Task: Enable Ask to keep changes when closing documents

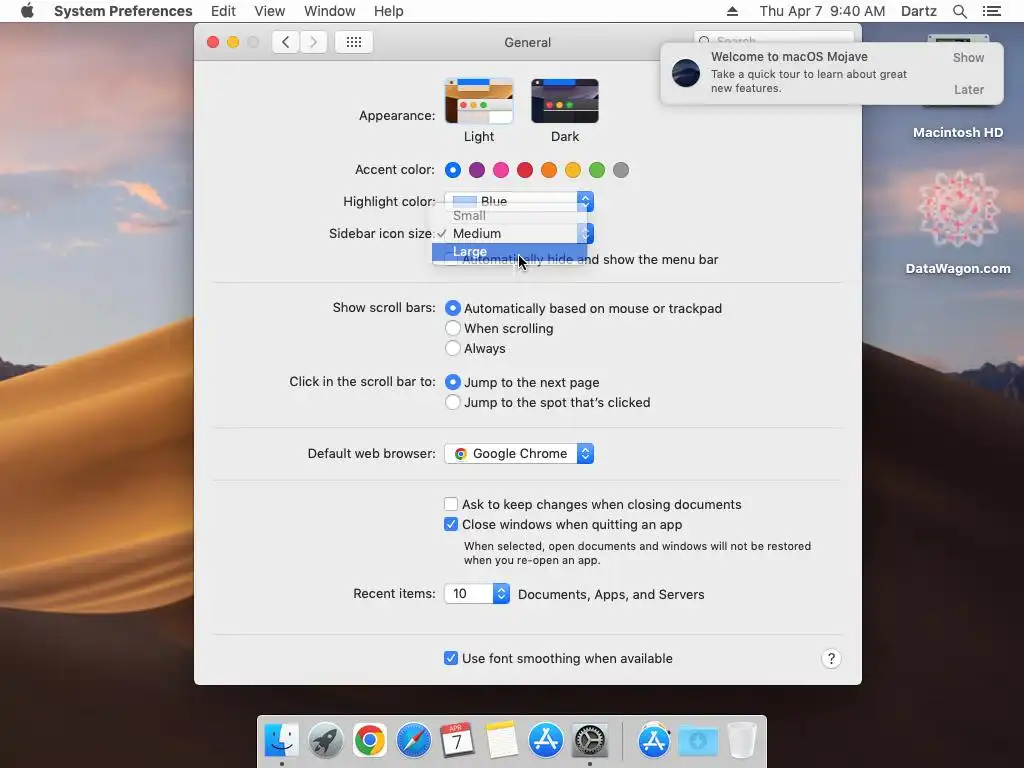Action: pyautogui.click(x=451, y=504)
